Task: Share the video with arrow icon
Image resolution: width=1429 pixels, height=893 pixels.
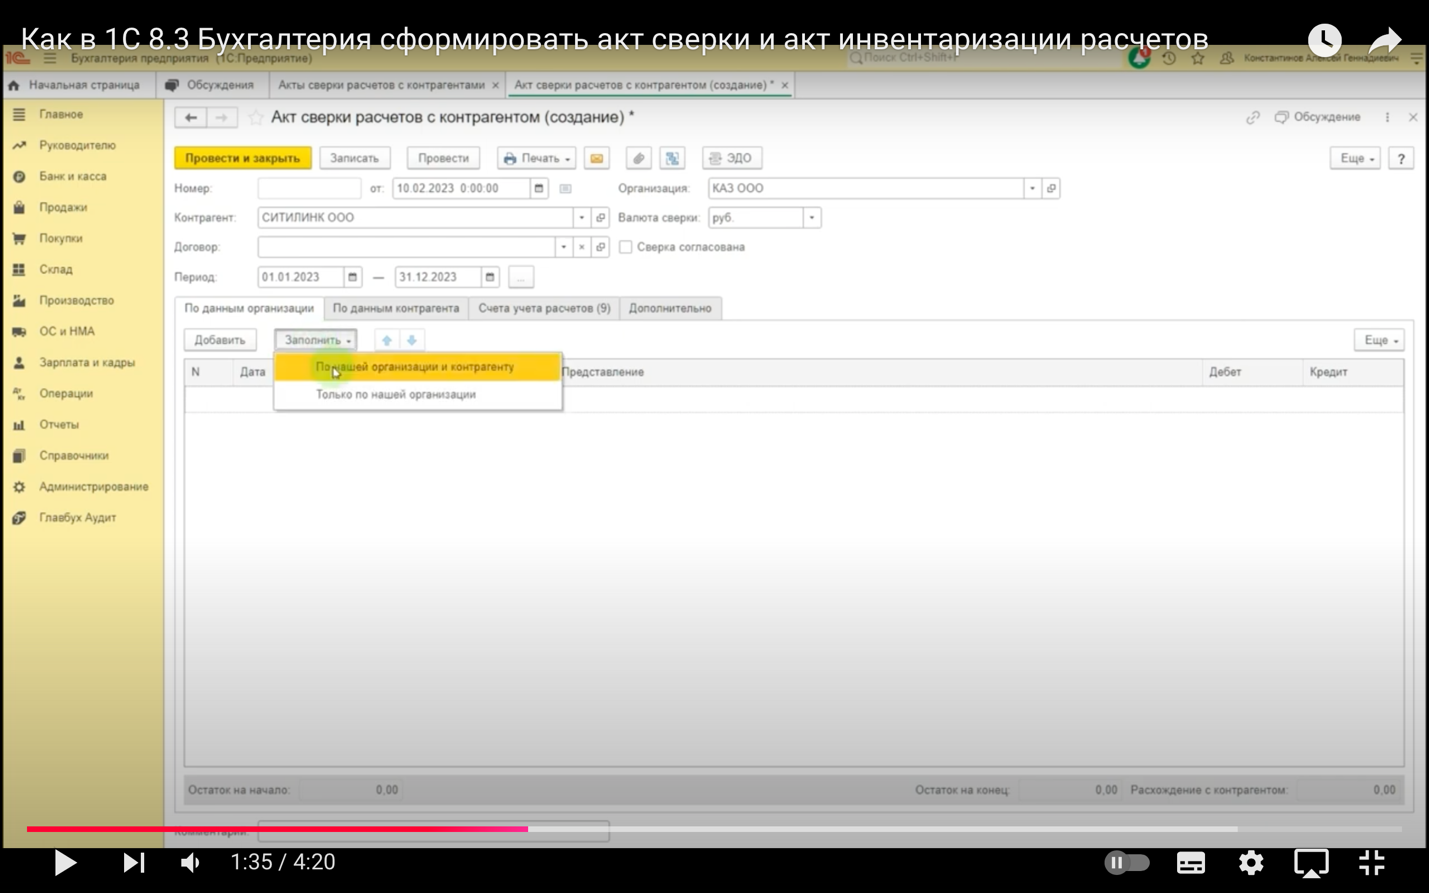Action: pyautogui.click(x=1385, y=40)
